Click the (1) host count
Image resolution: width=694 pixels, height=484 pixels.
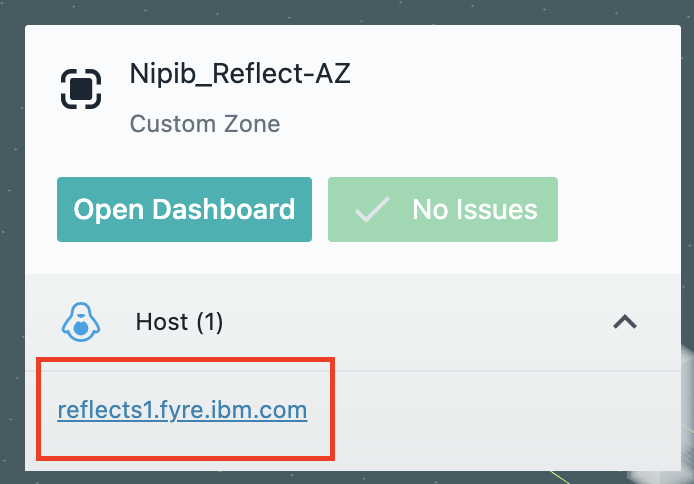[x=209, y=322]
